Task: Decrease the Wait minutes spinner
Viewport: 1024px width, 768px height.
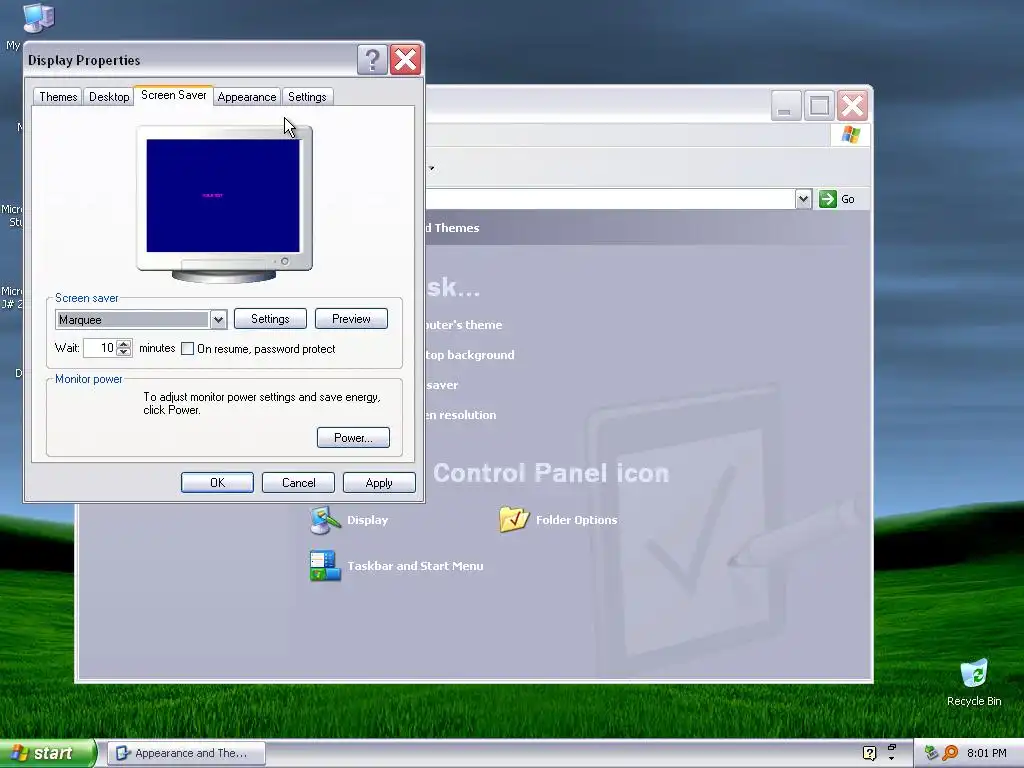Action: [x=123, y=353]
